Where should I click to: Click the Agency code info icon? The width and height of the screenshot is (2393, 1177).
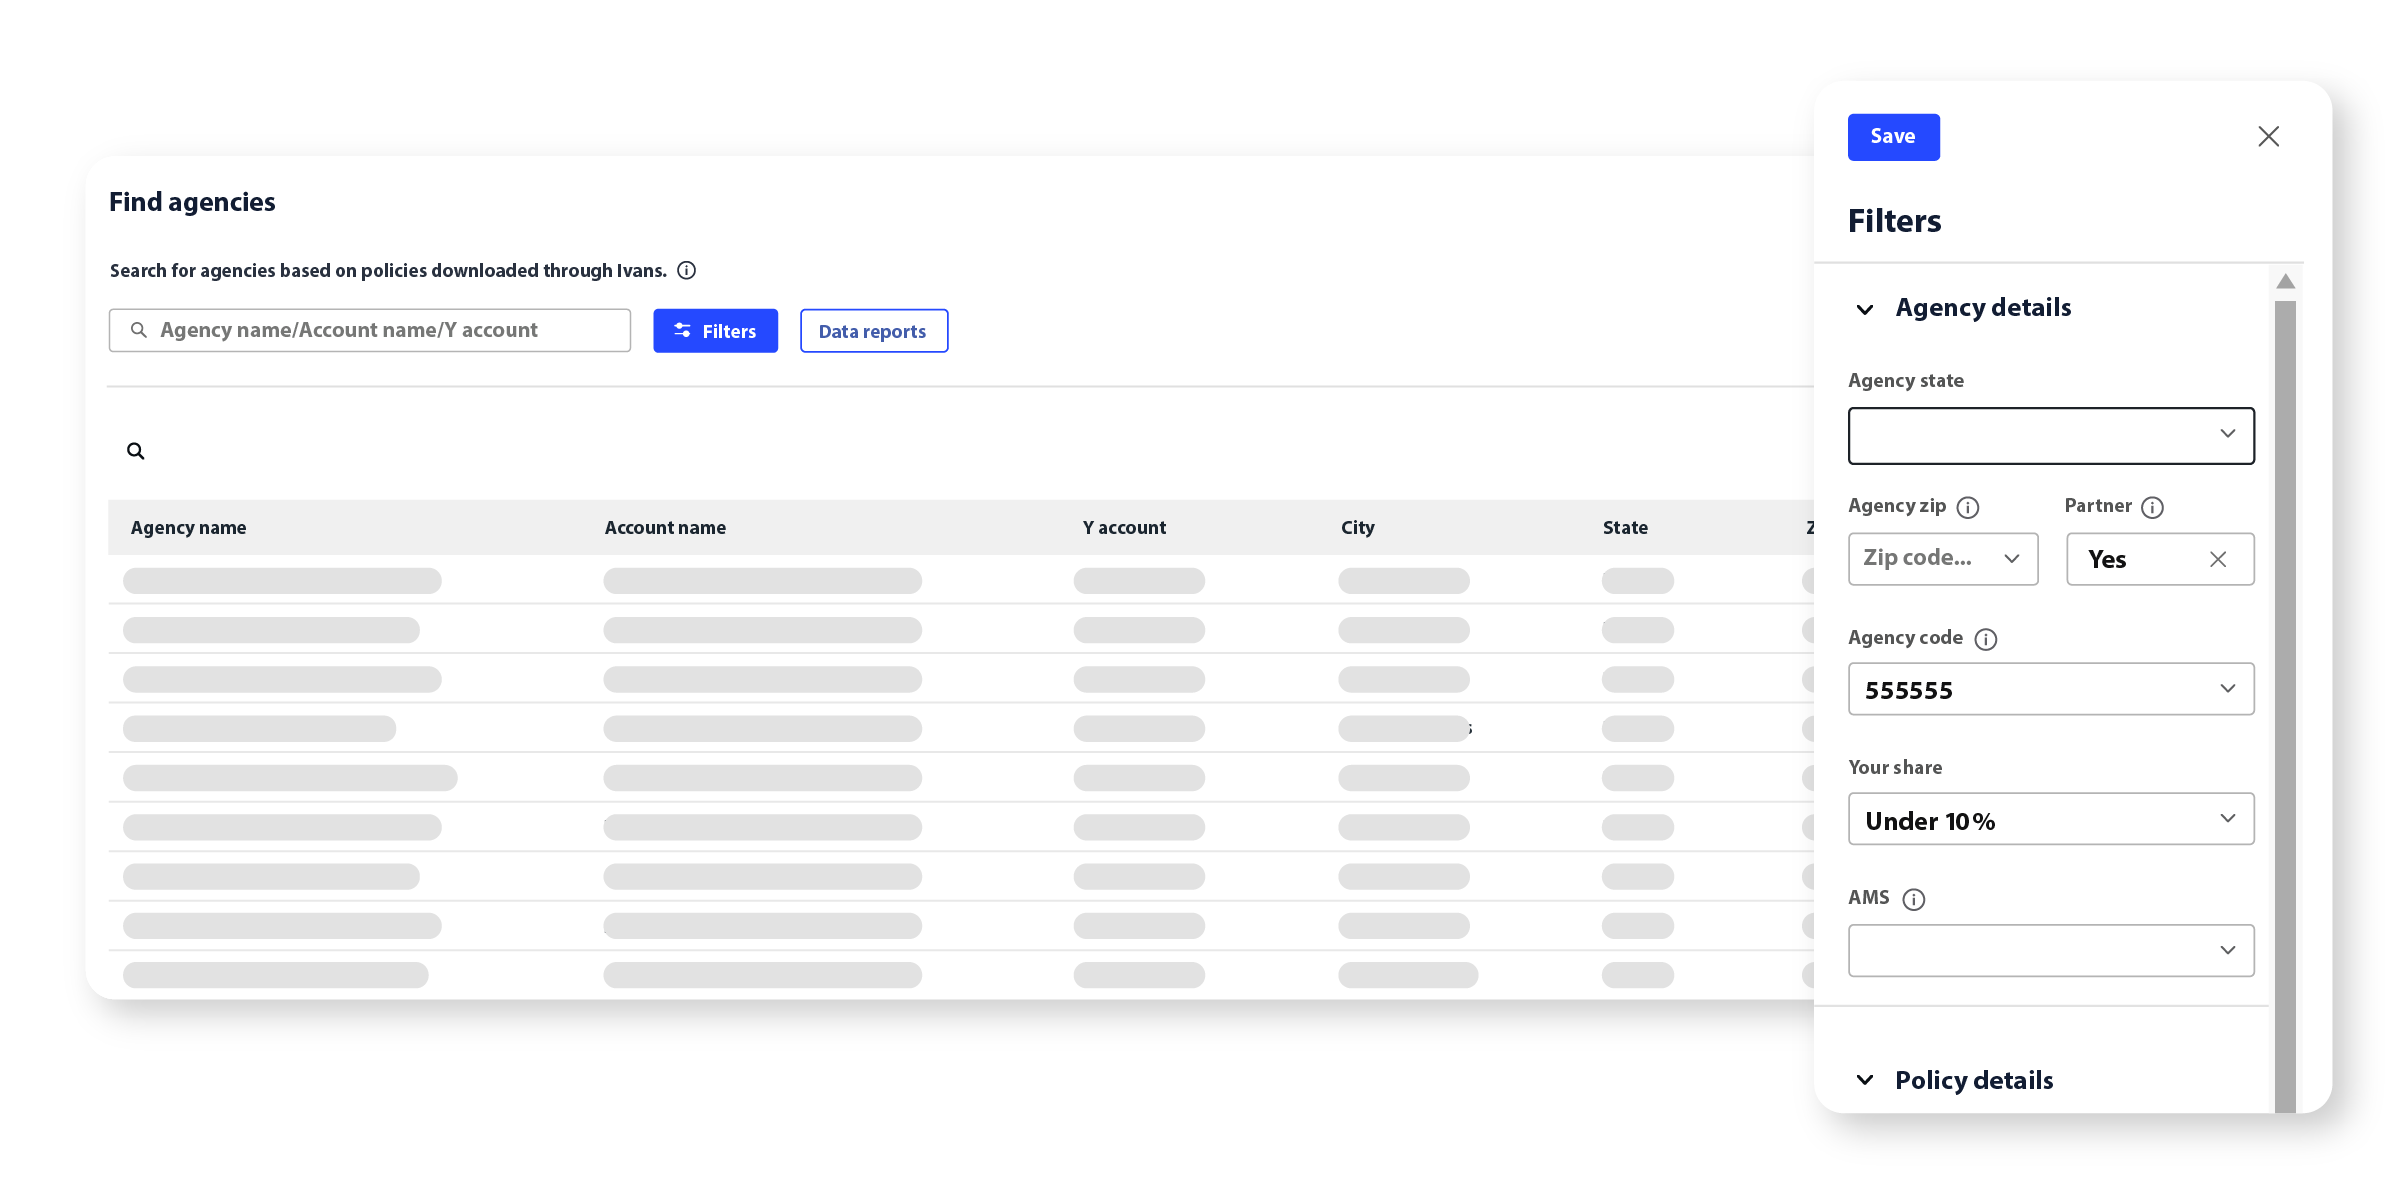tap(1986, 639)
